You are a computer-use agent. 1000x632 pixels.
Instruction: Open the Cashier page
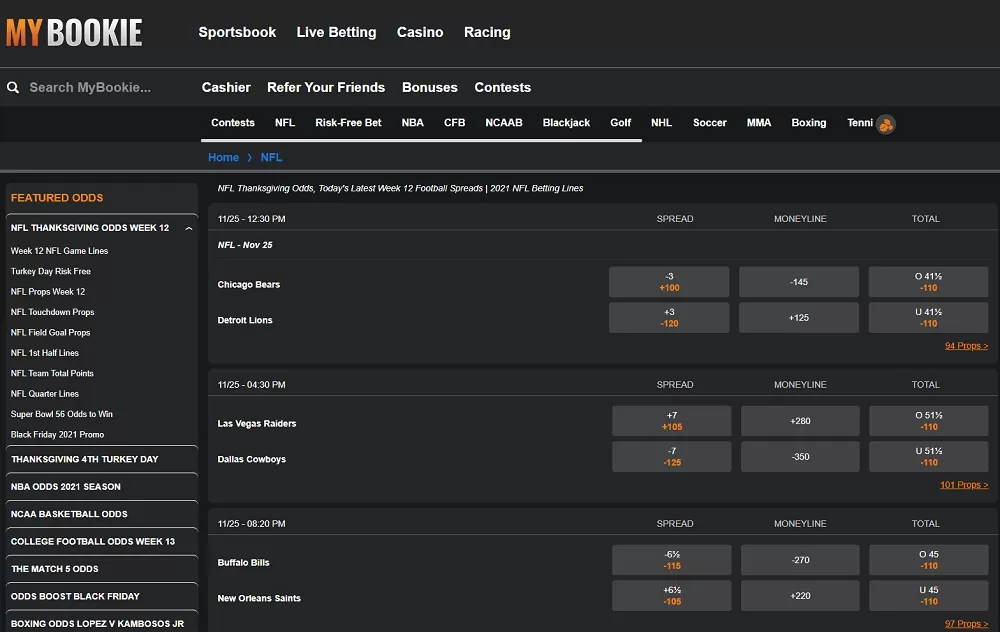[x=226, y=87]
